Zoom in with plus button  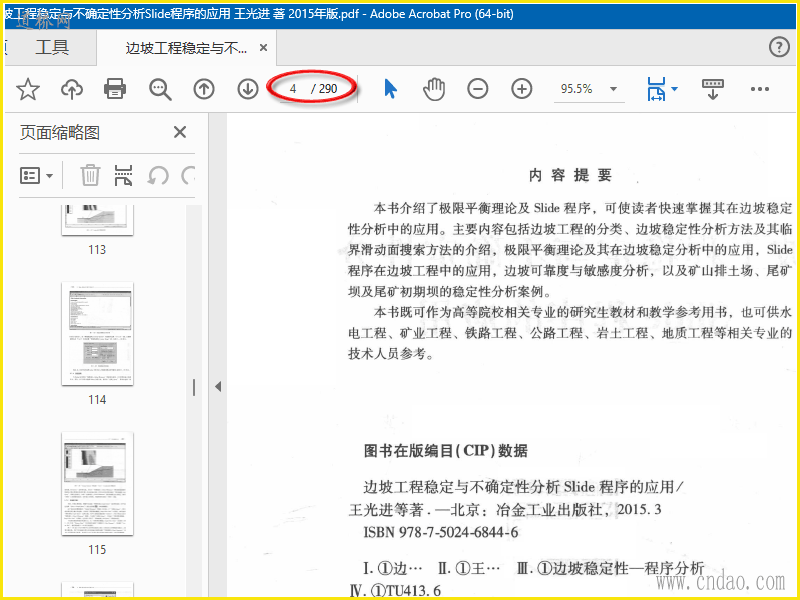[x=521, y=89]
